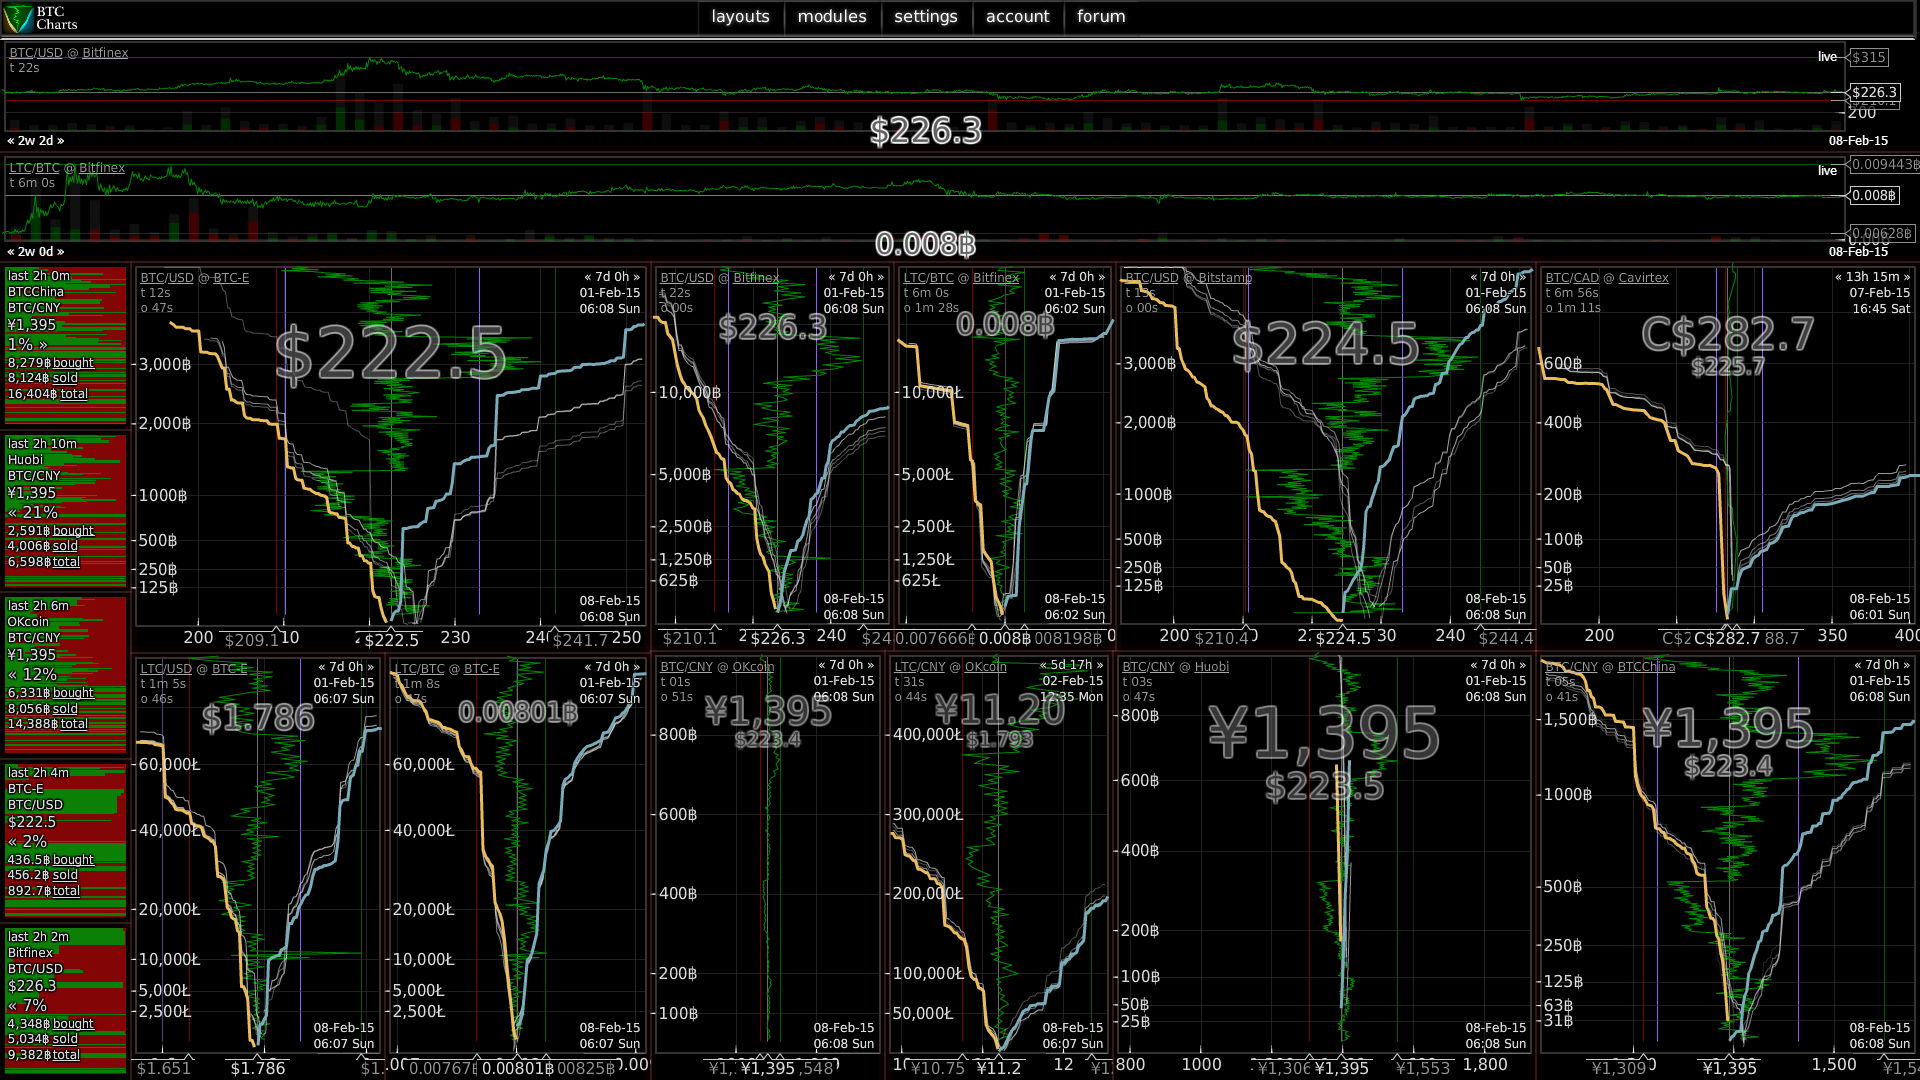Click left arrow on Bitfinex LTC/BTC depth chart span
1920x1080 pixels.
point(1053,277)
